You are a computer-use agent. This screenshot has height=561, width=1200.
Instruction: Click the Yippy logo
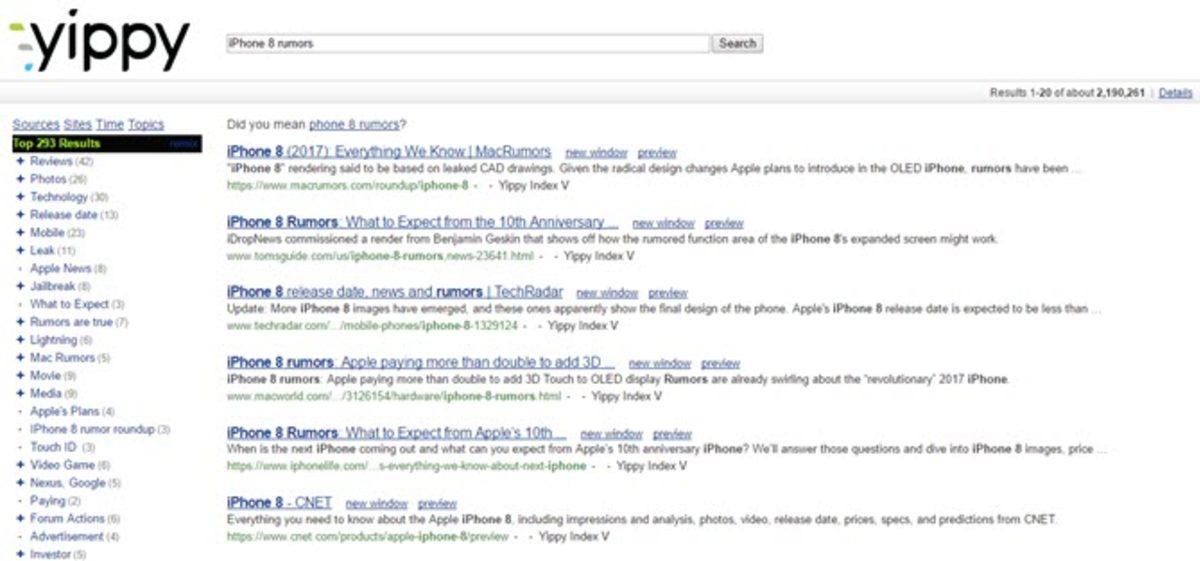pyautogui.click(x=98, y=41)
